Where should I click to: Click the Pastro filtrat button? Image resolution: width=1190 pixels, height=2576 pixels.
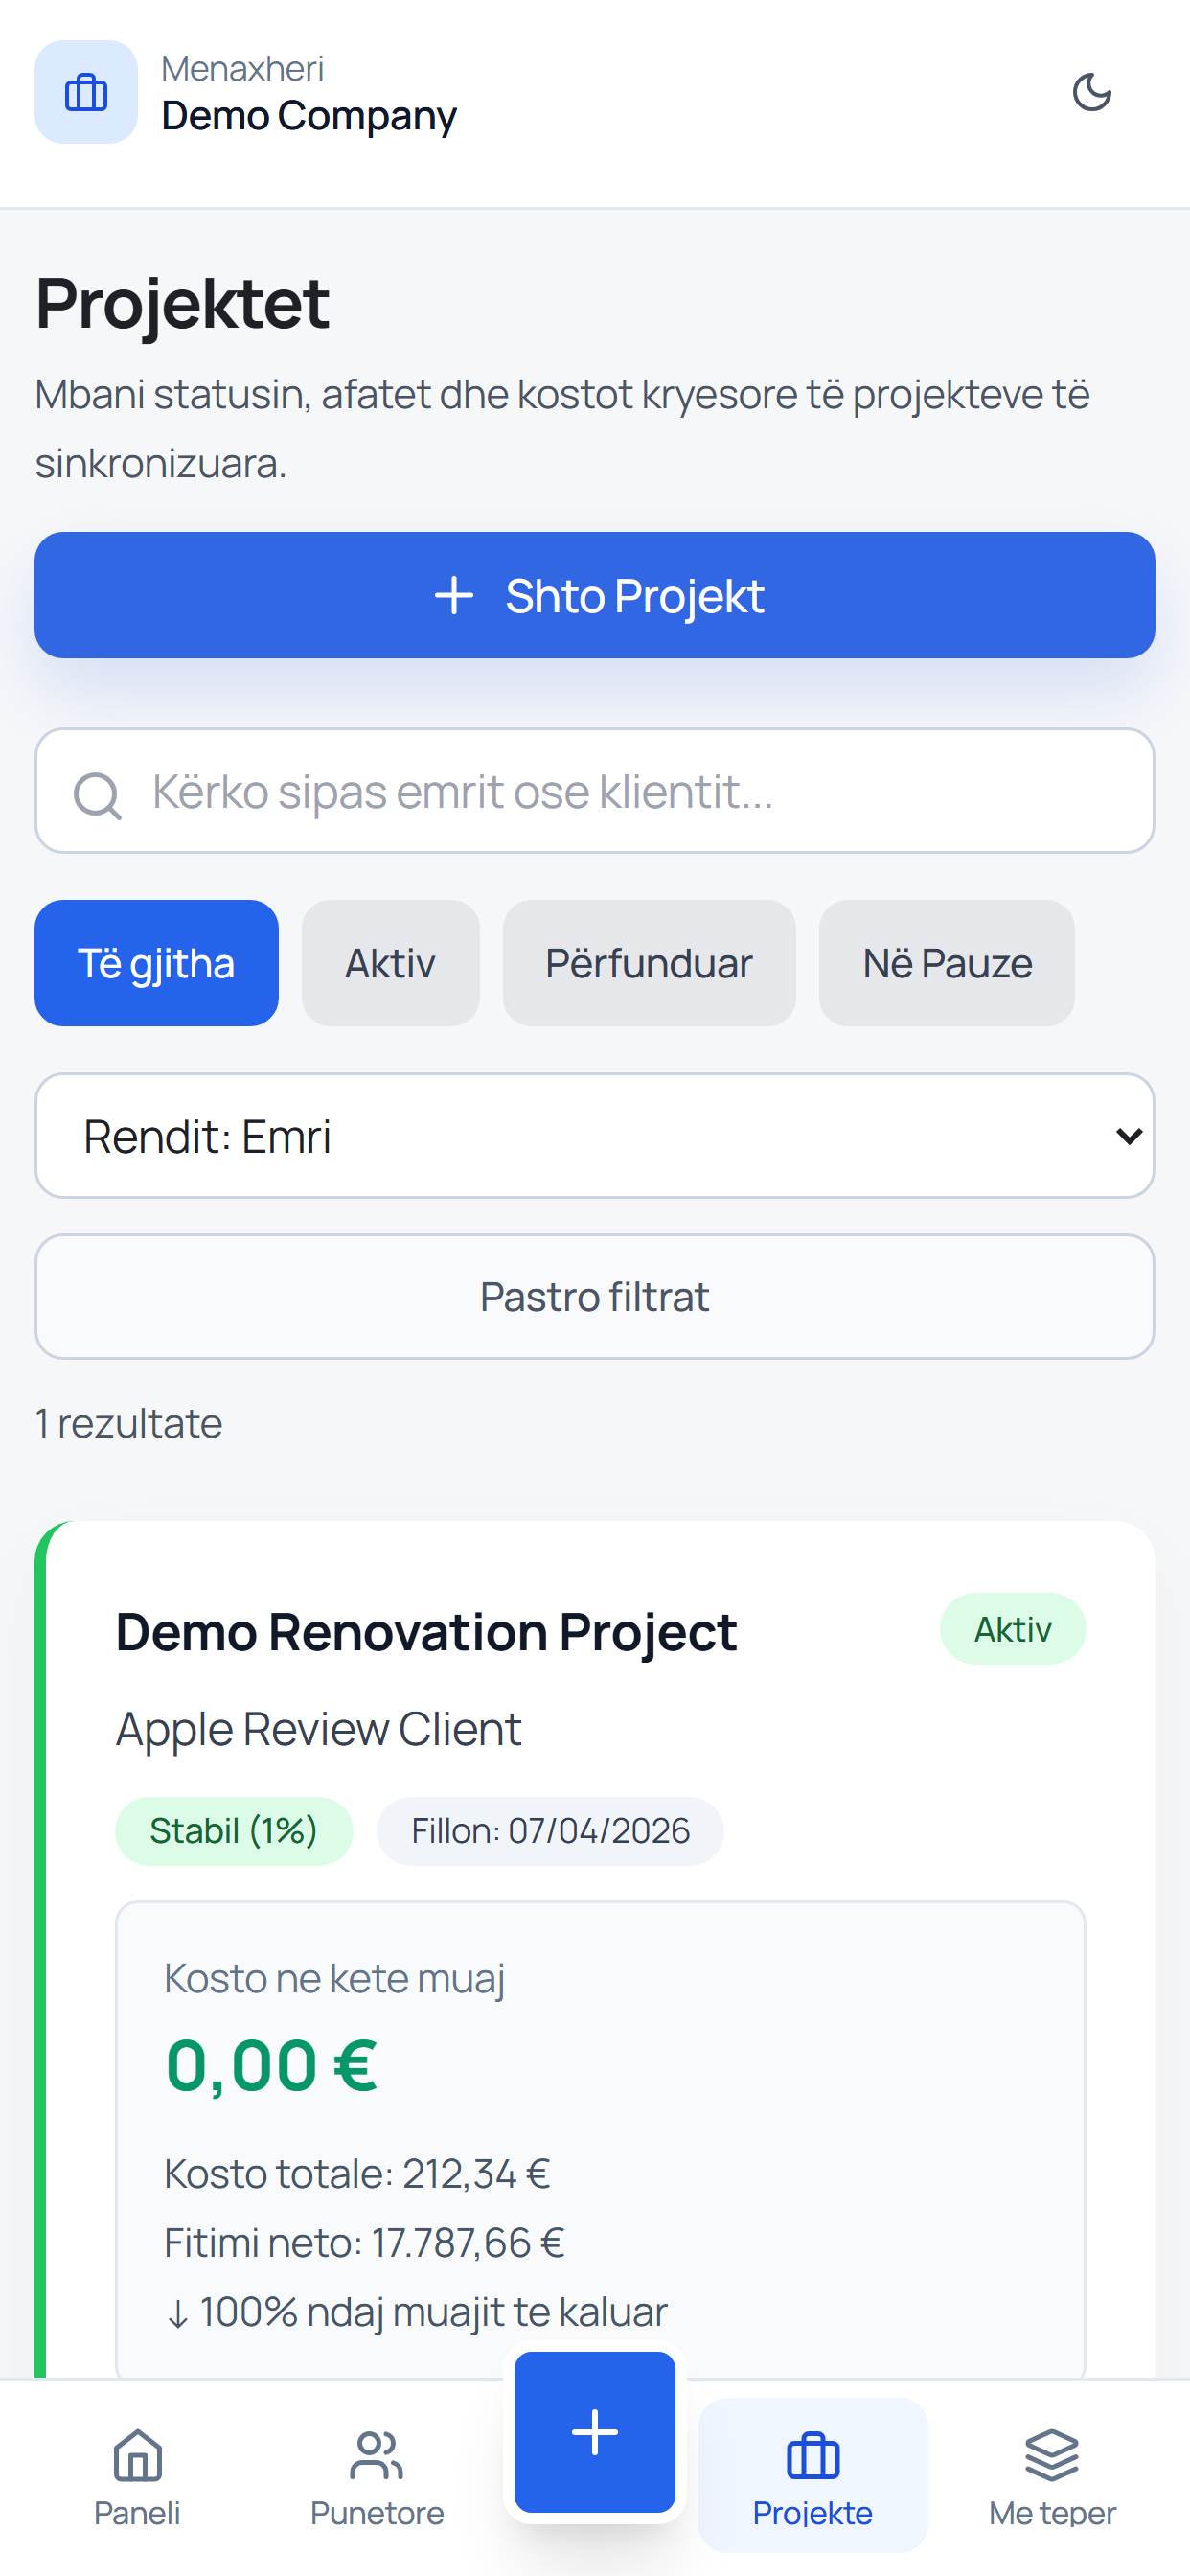[x=595, y=1297]
